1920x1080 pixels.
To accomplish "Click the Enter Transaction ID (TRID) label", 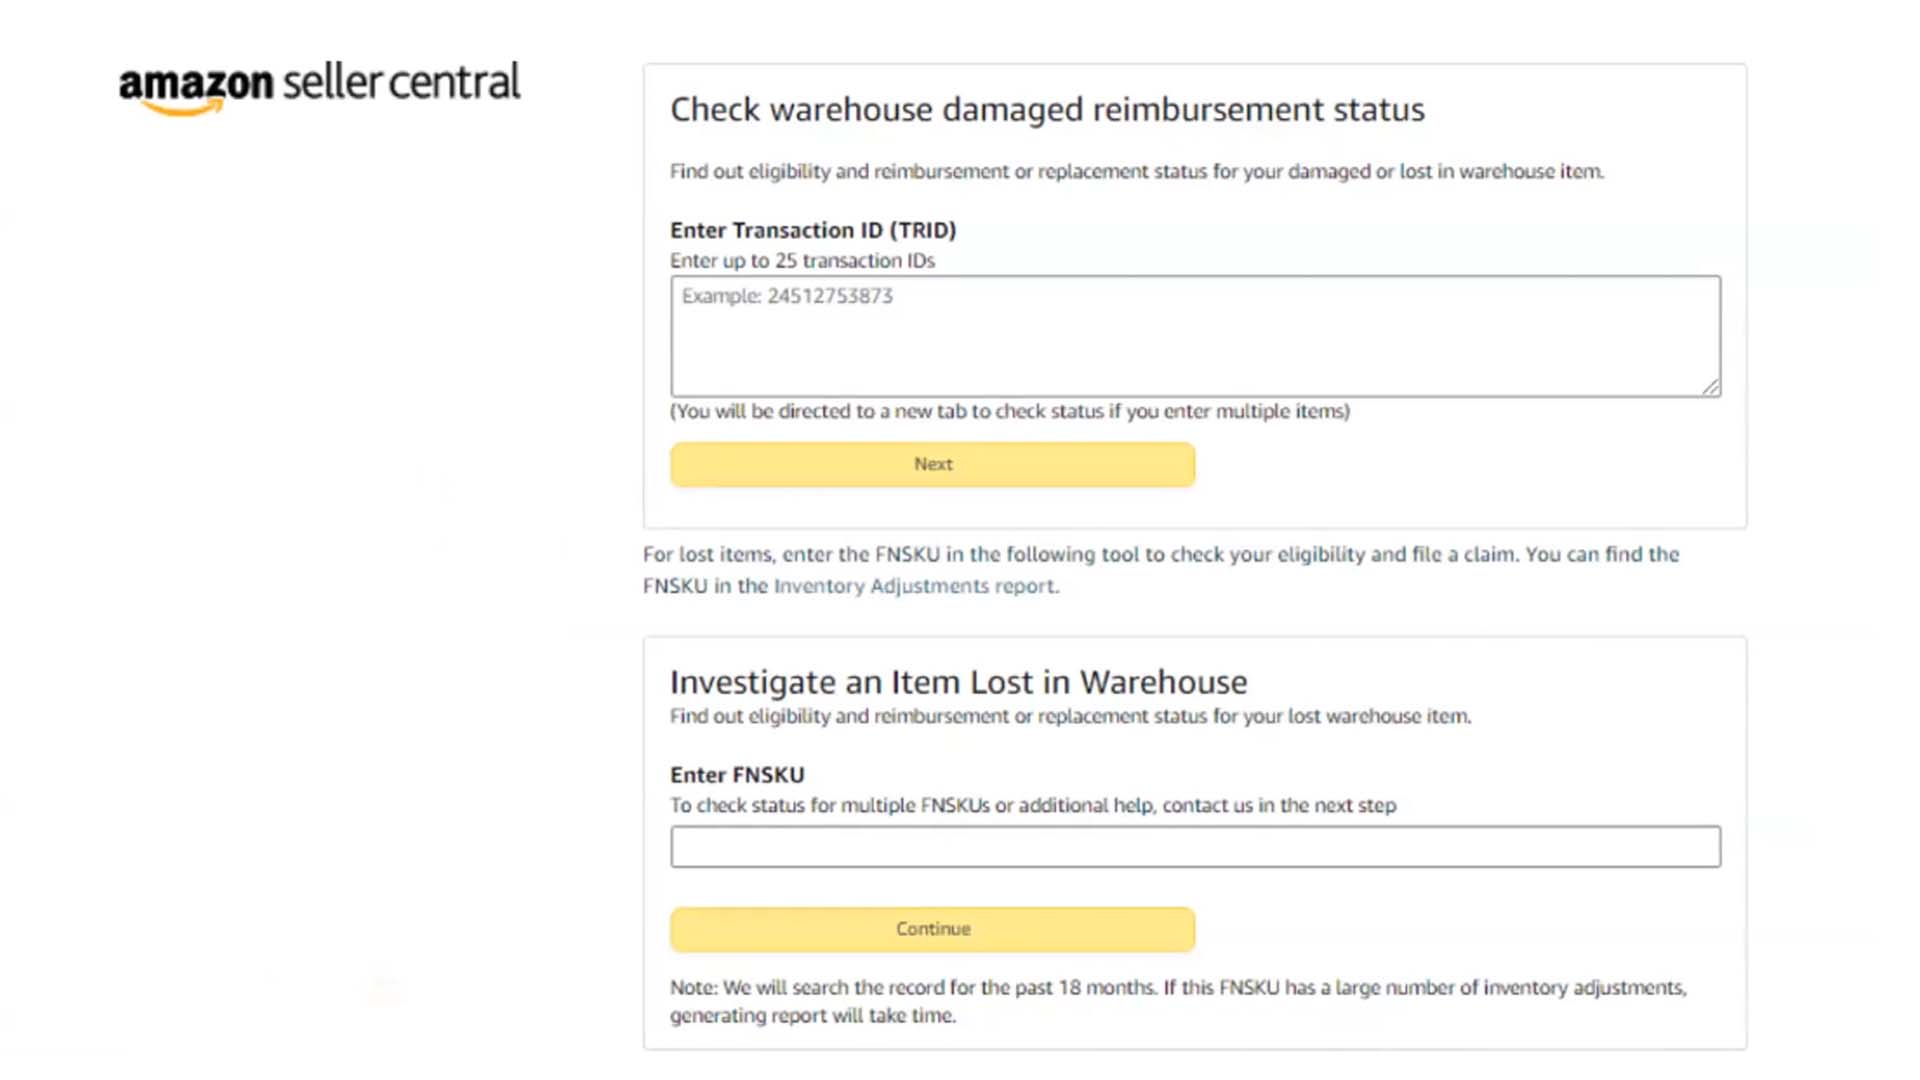I will click(813, 229).
